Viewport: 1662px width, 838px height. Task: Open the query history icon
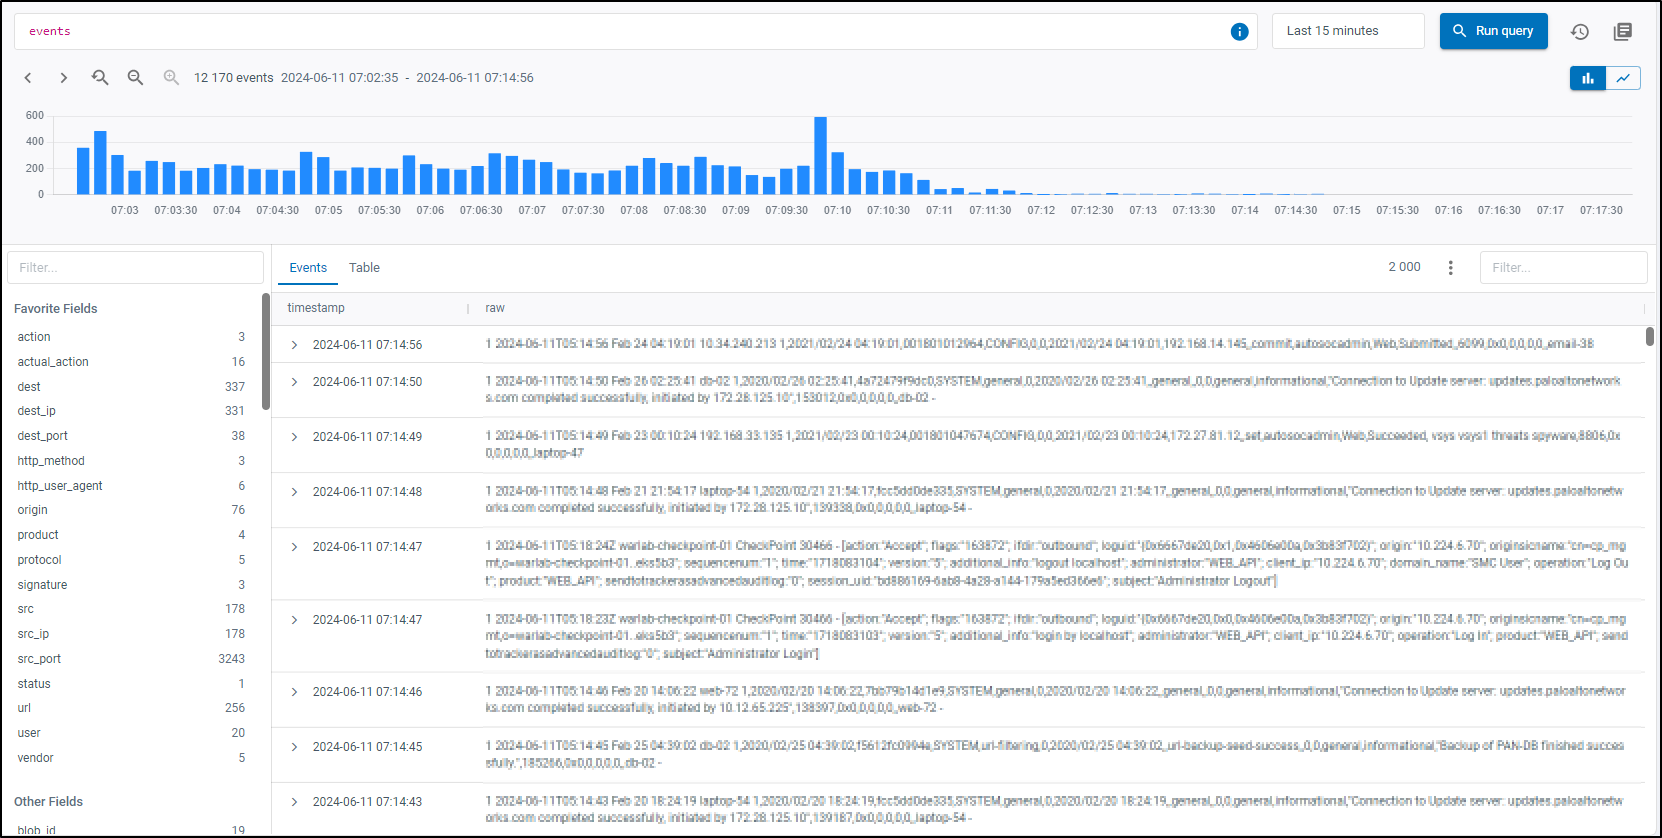click(x=1580, y=32)
